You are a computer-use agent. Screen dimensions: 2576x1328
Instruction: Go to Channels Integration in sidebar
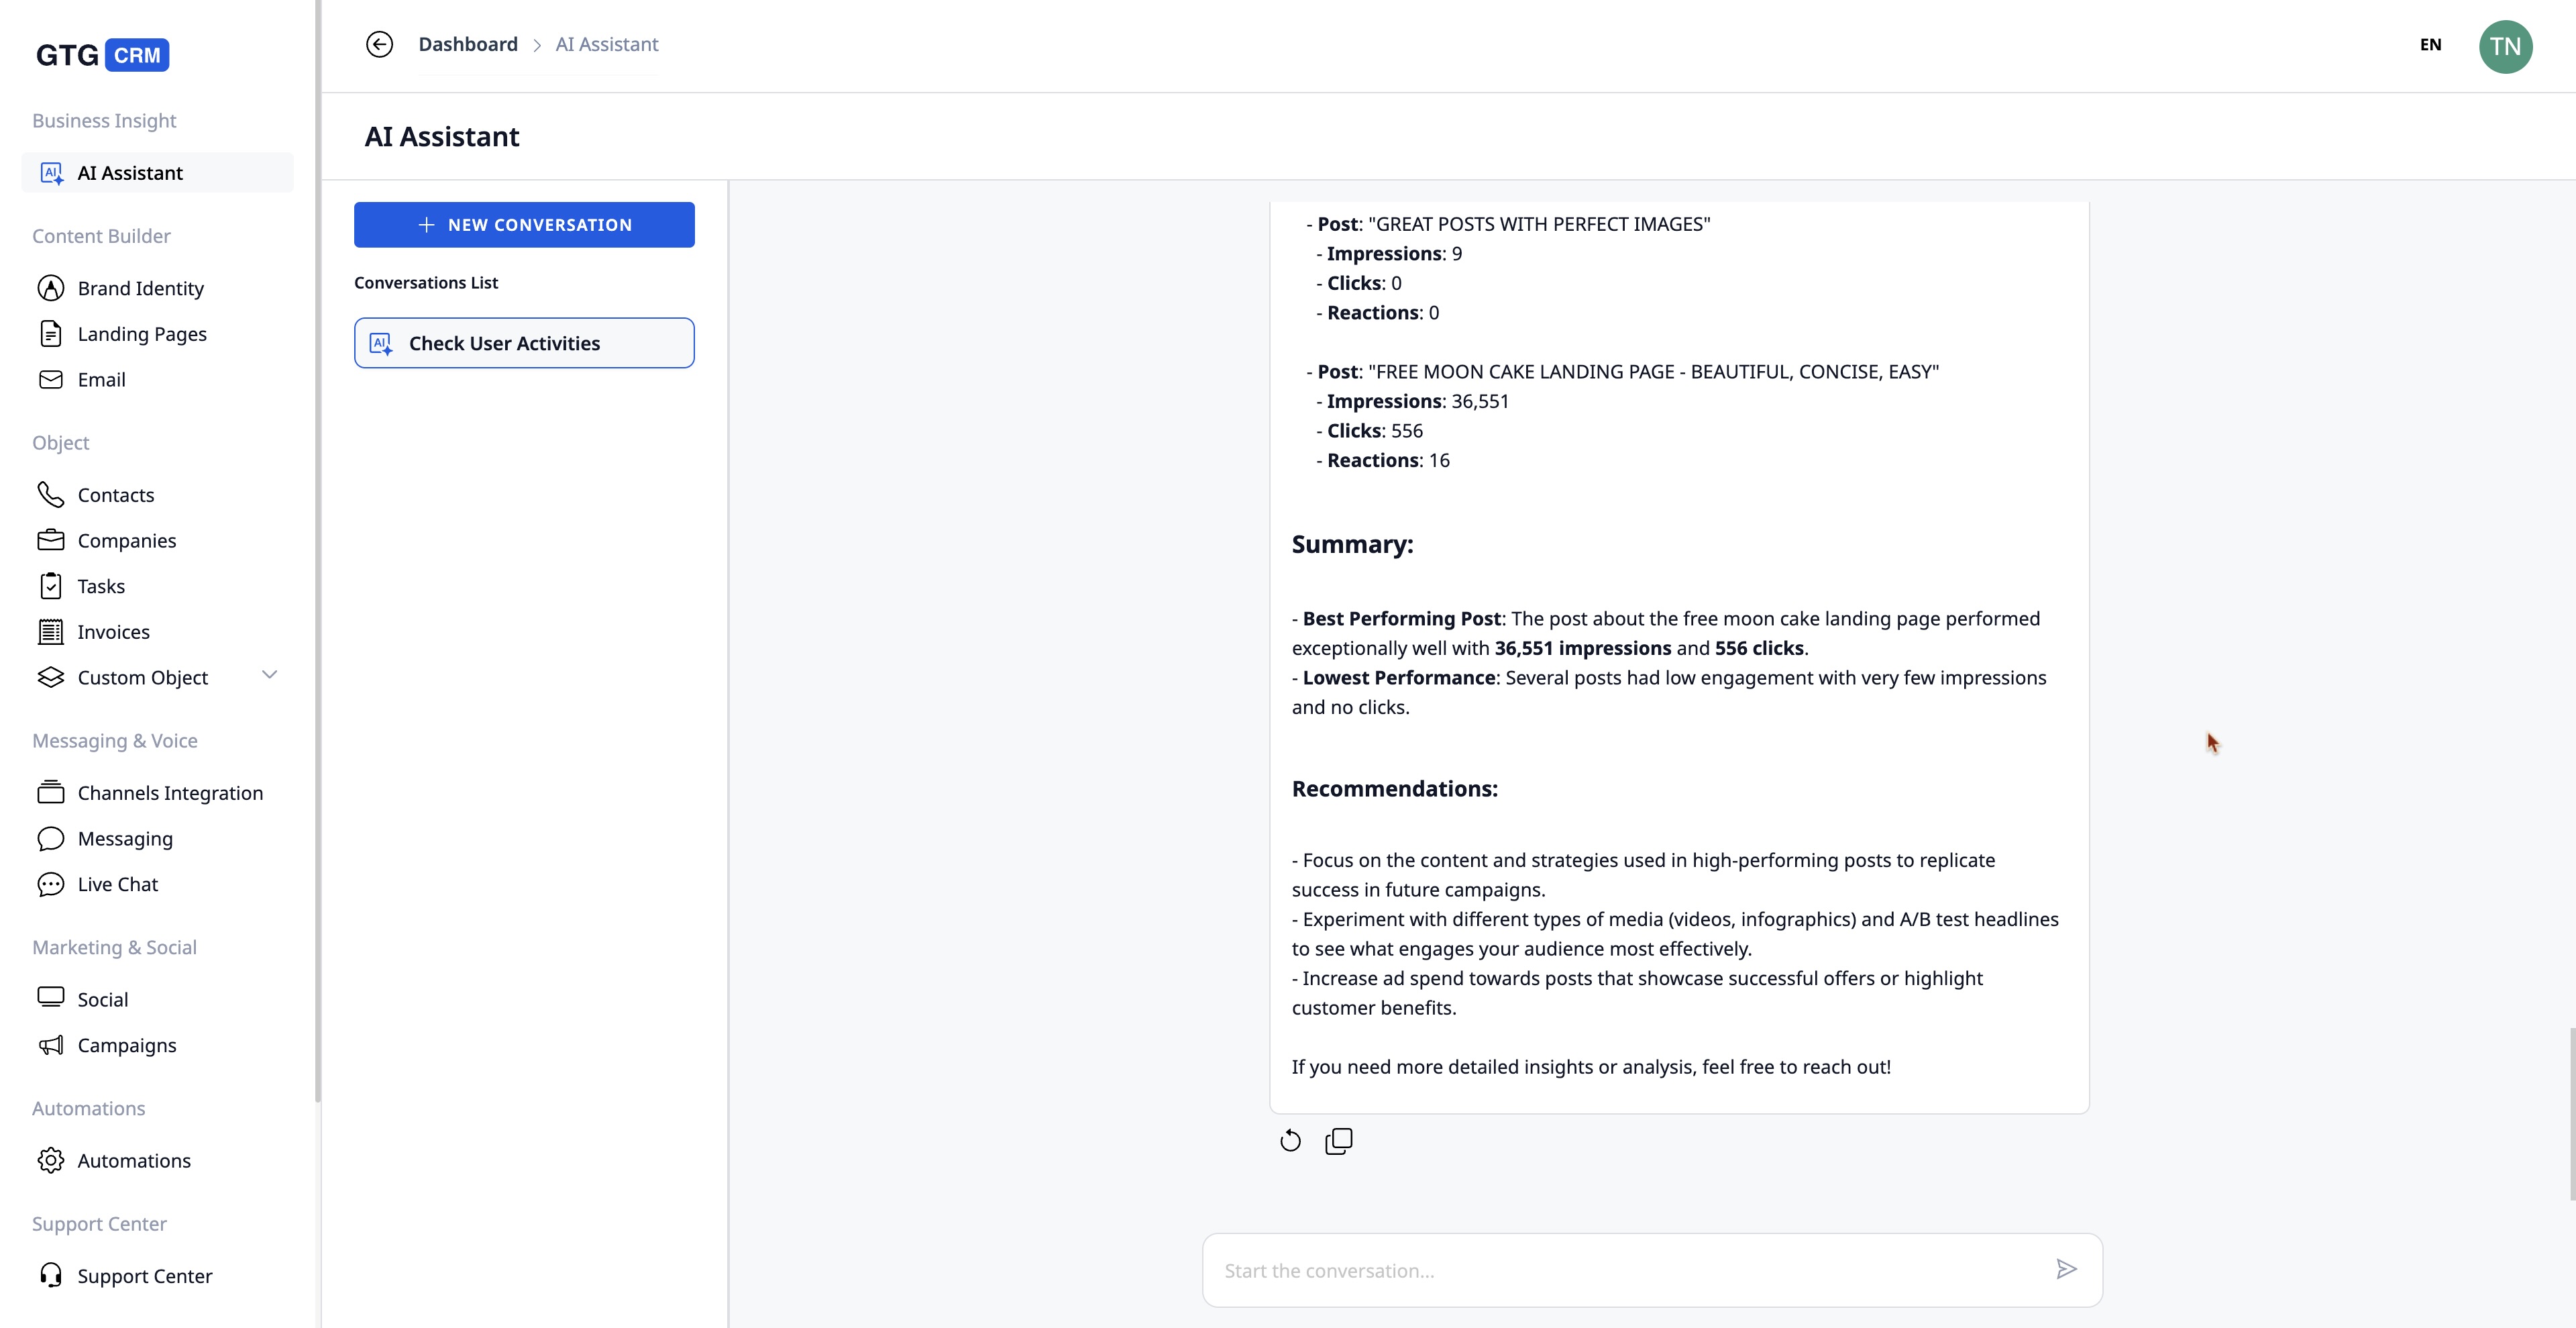pyautogui.click(x=170, y=793)
